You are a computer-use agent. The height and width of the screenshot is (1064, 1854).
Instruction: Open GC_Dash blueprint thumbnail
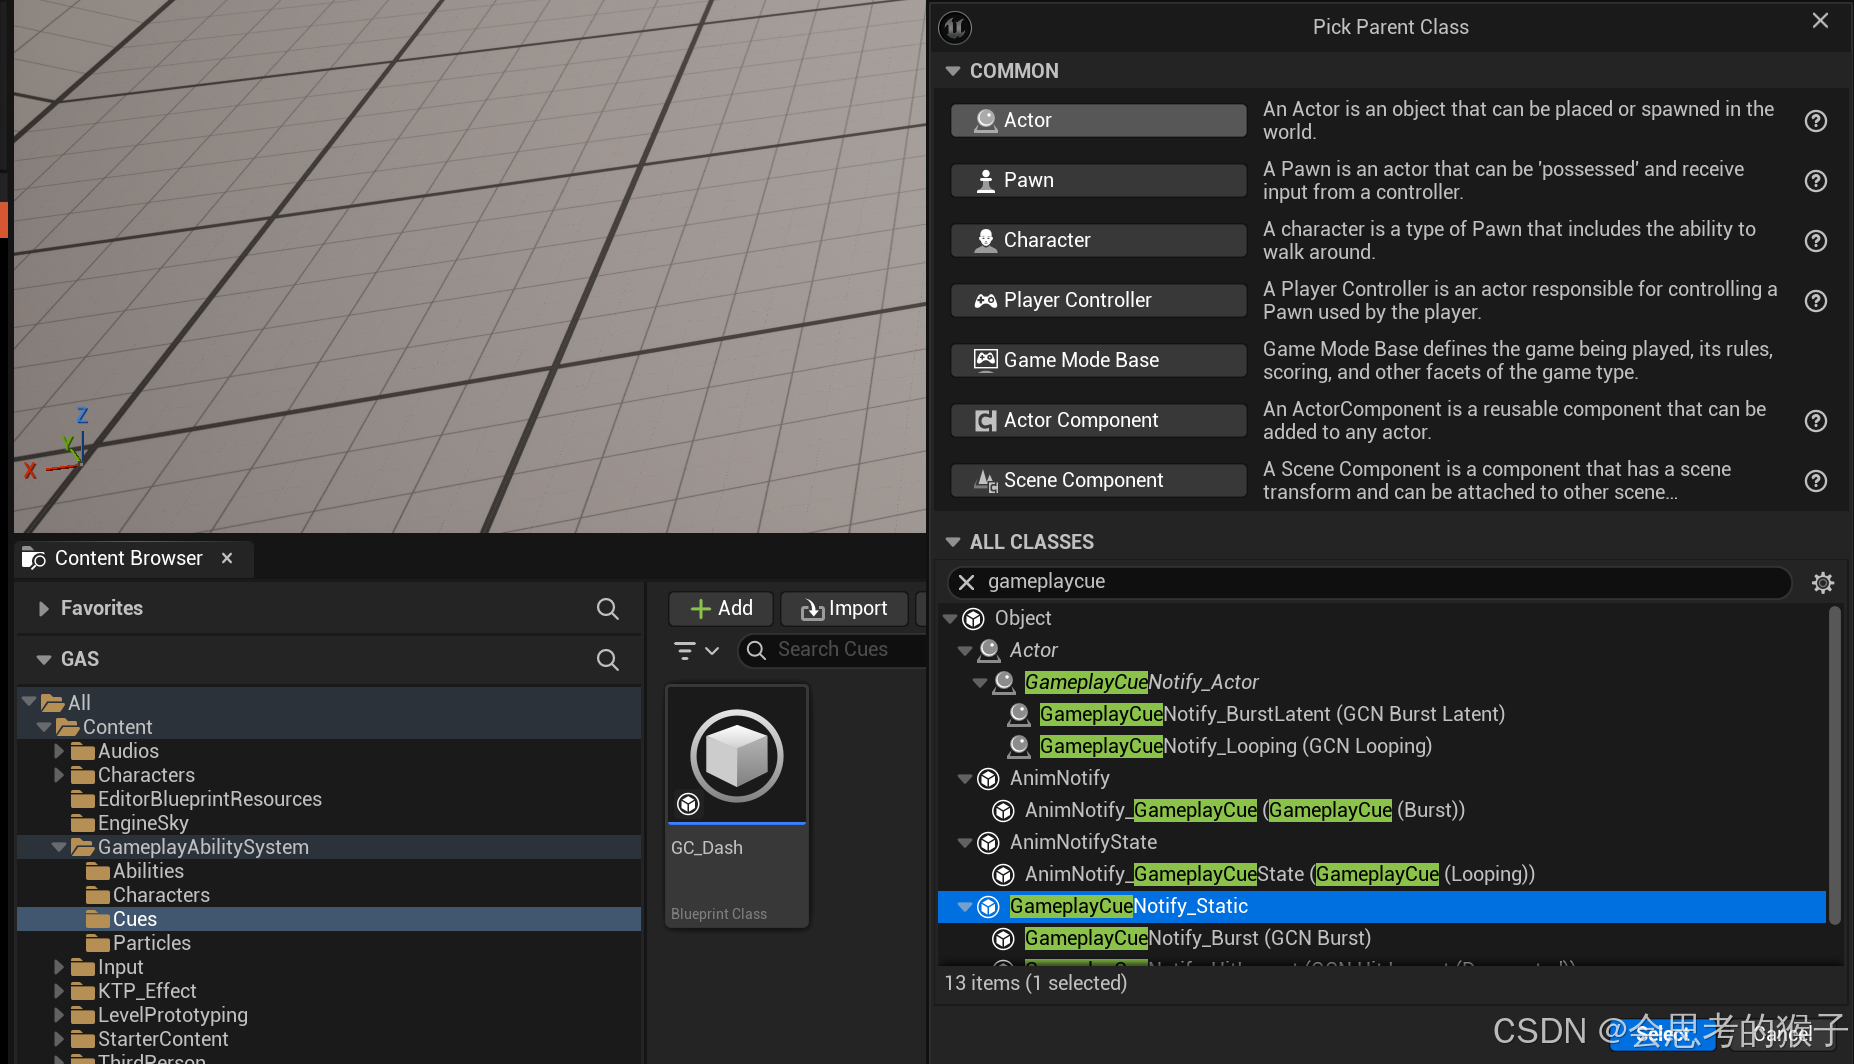[x=737, y=756]
